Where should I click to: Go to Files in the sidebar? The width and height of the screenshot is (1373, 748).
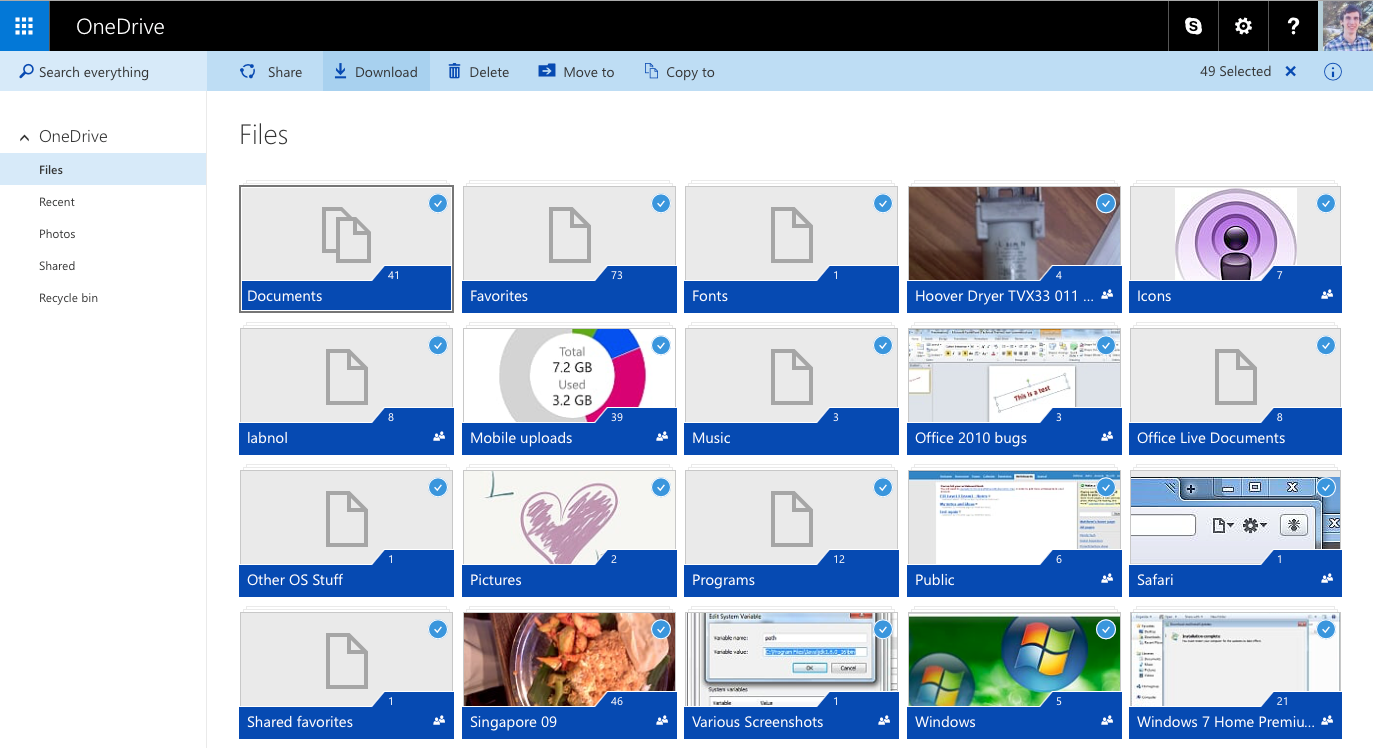pos(103,170)
